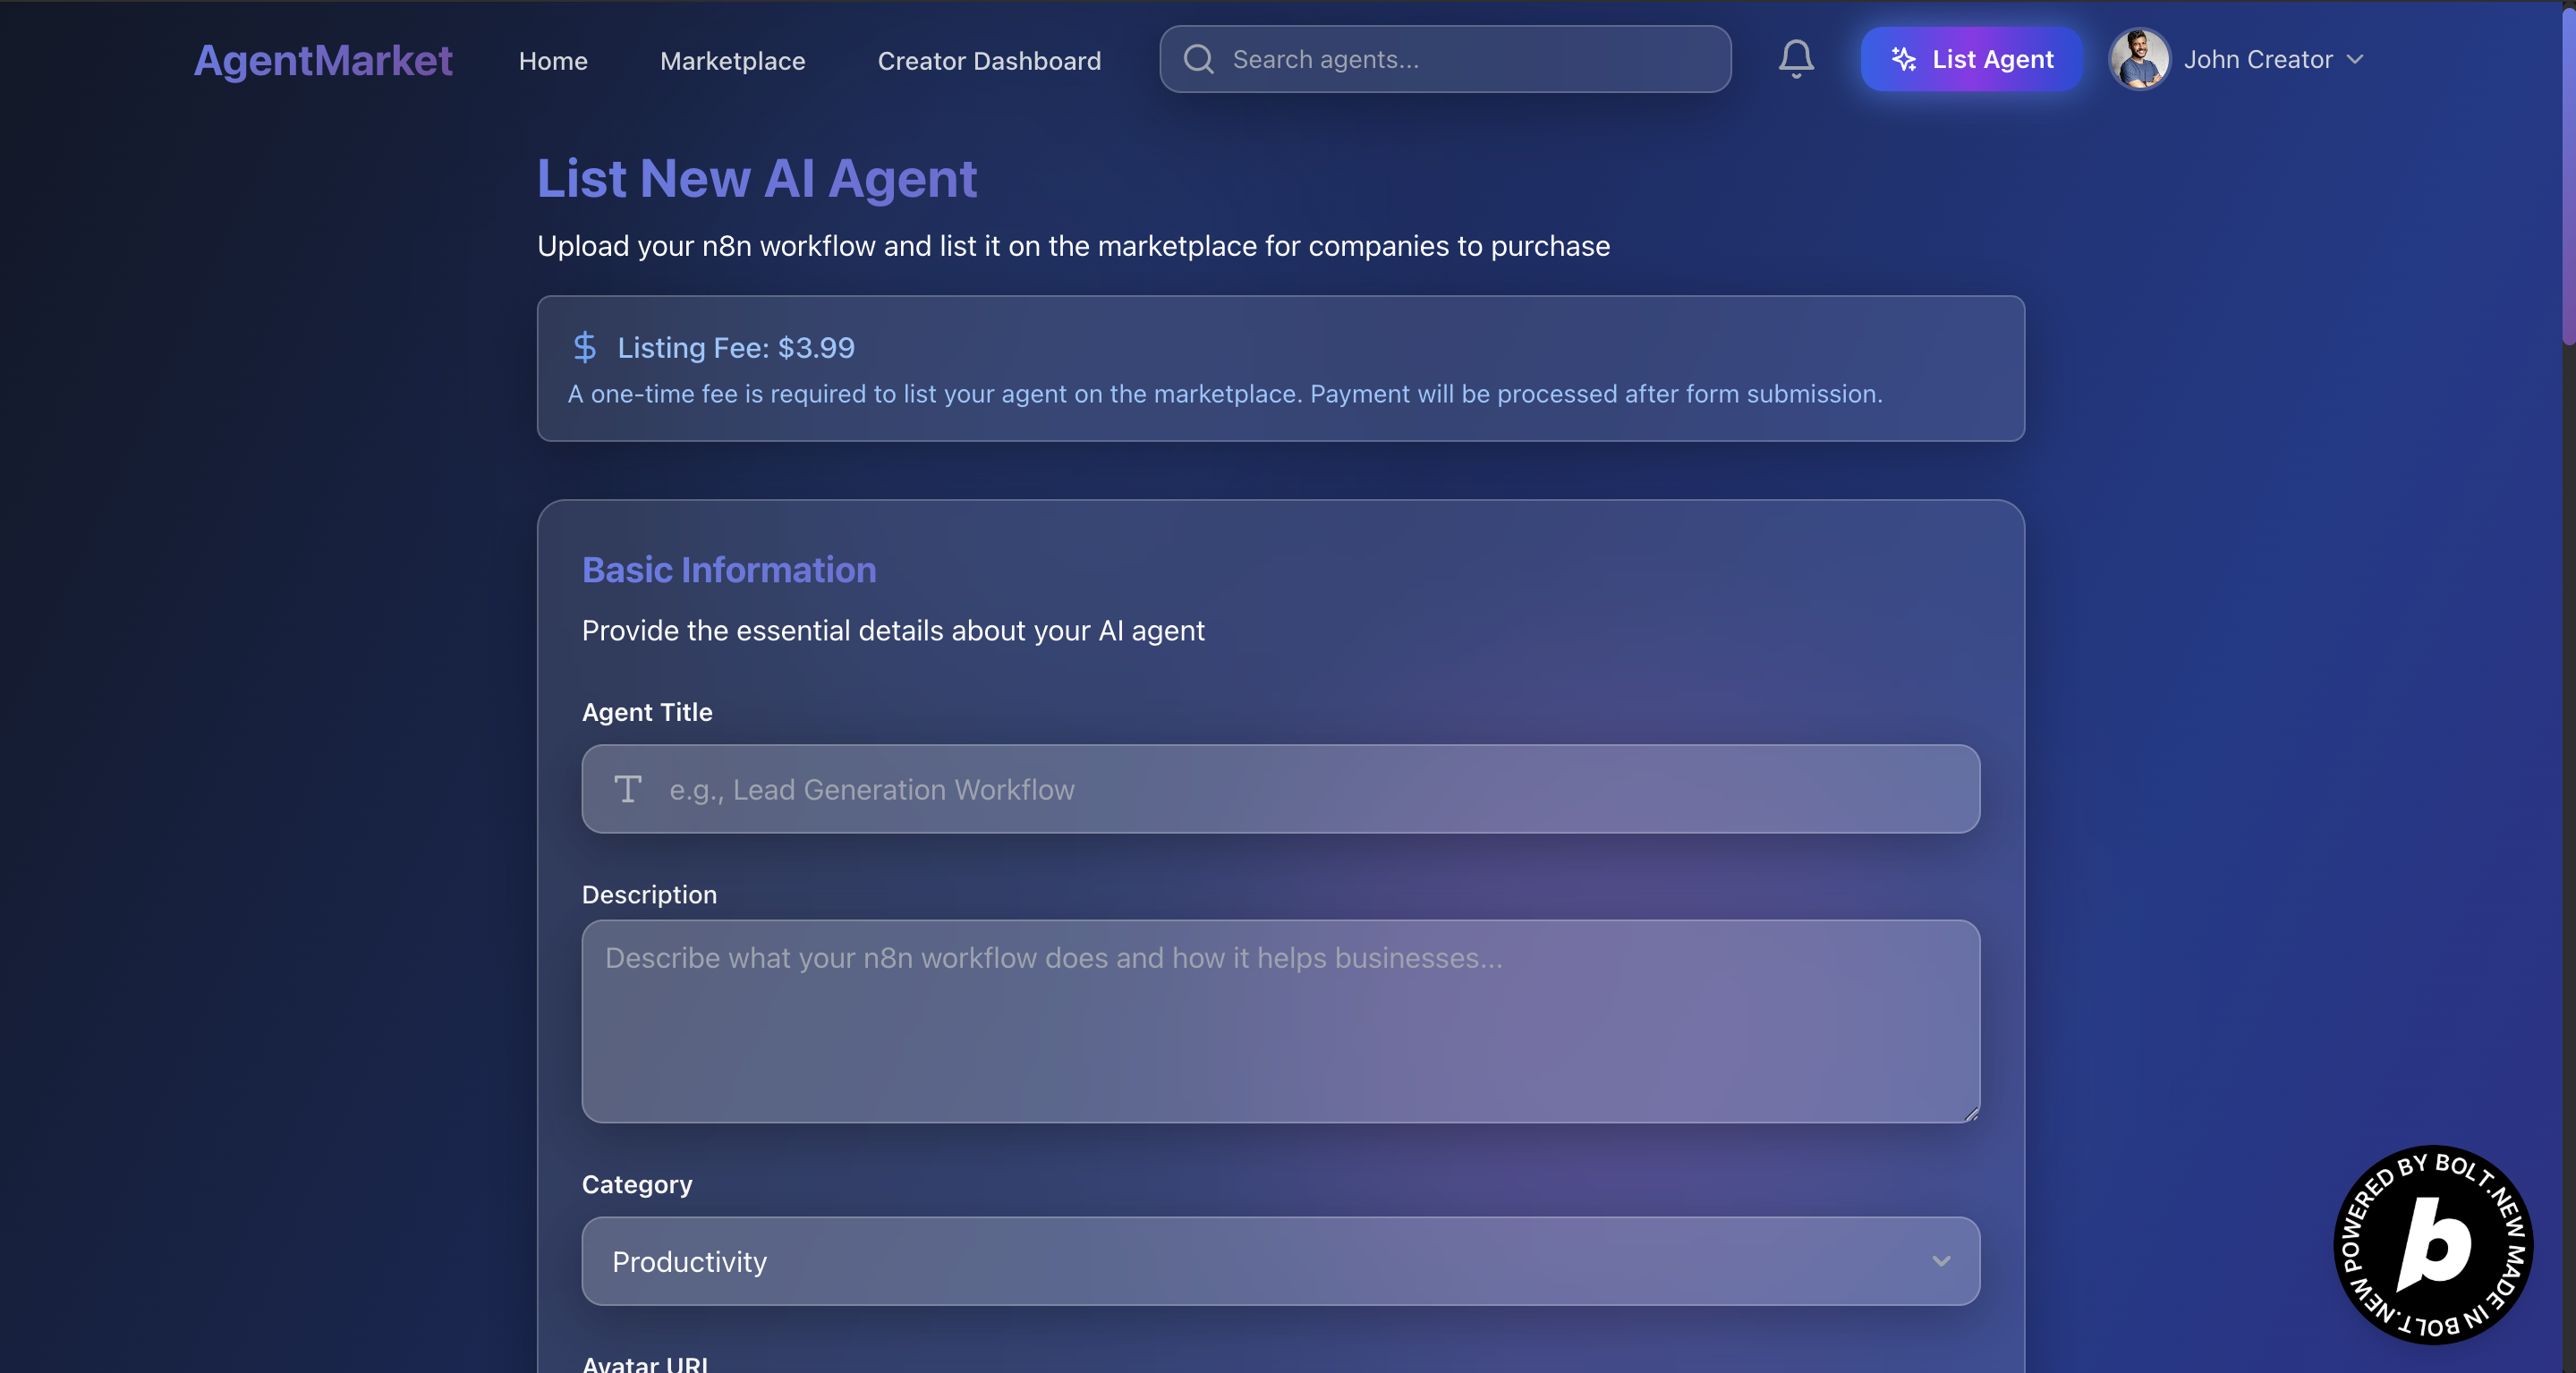
Task: Grab the Description textarea resize handle
Action: pyautogui.click(x=1971, y=1114)
